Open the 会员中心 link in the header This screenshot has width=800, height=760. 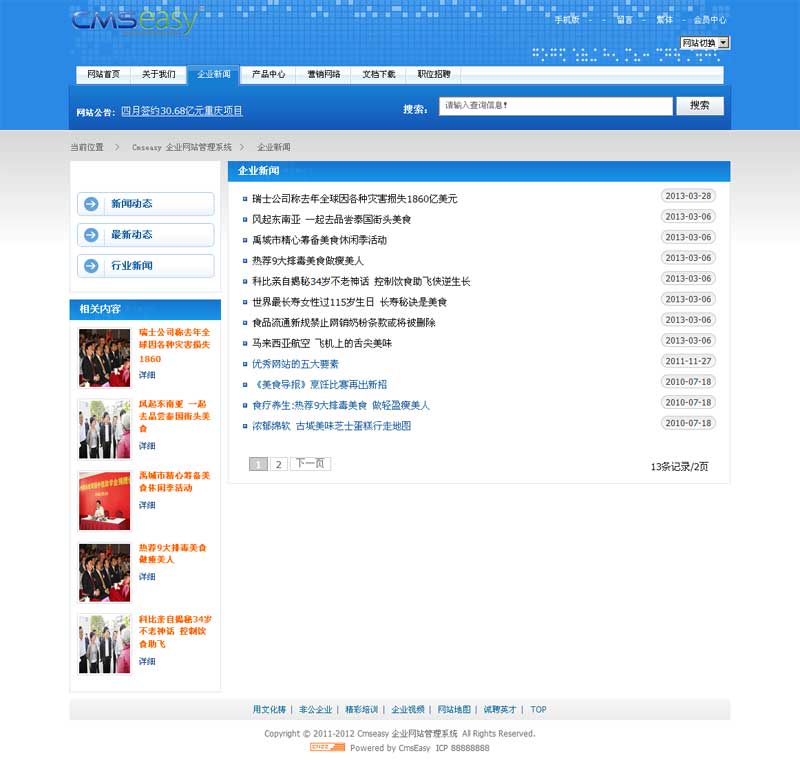pos(710,20)
